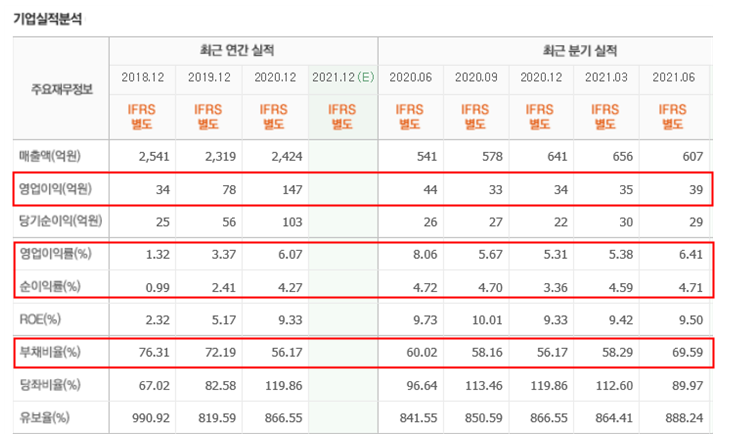Click the 103 net income value
Image resolution: width=731 pixels, height=445 pixels.
[292, 222]
